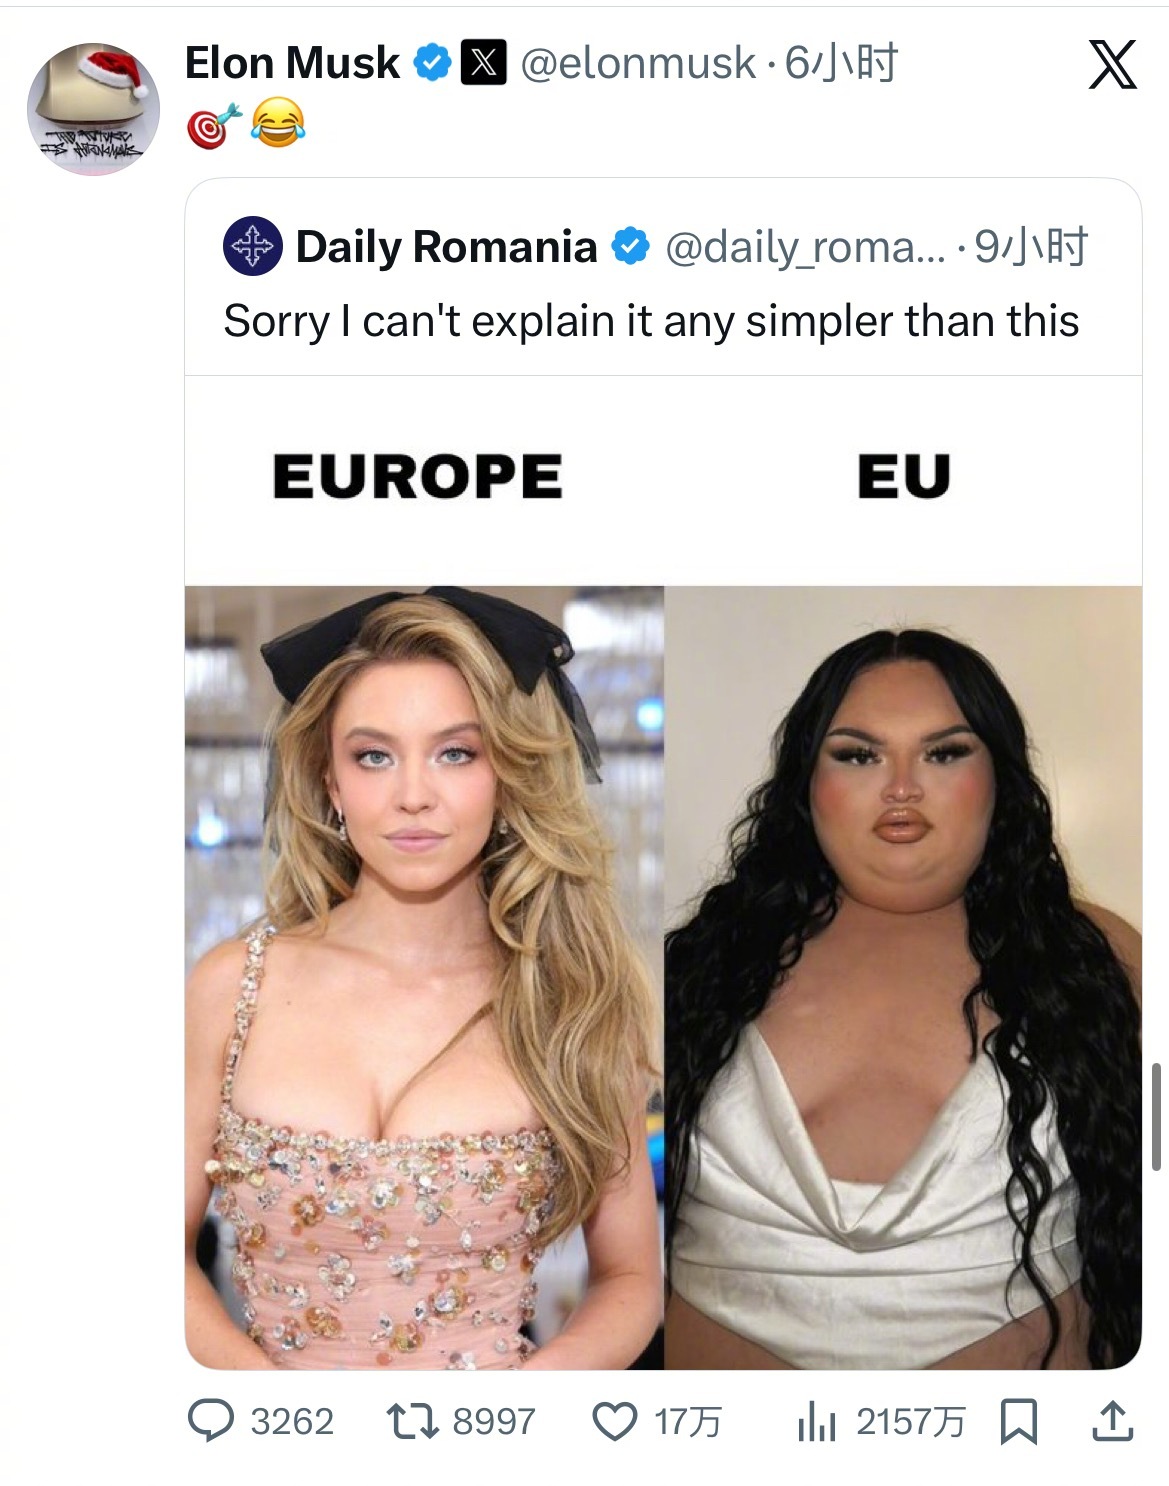
Task: Open the Daily Romania avatar icon
Action: coord(252,246)
